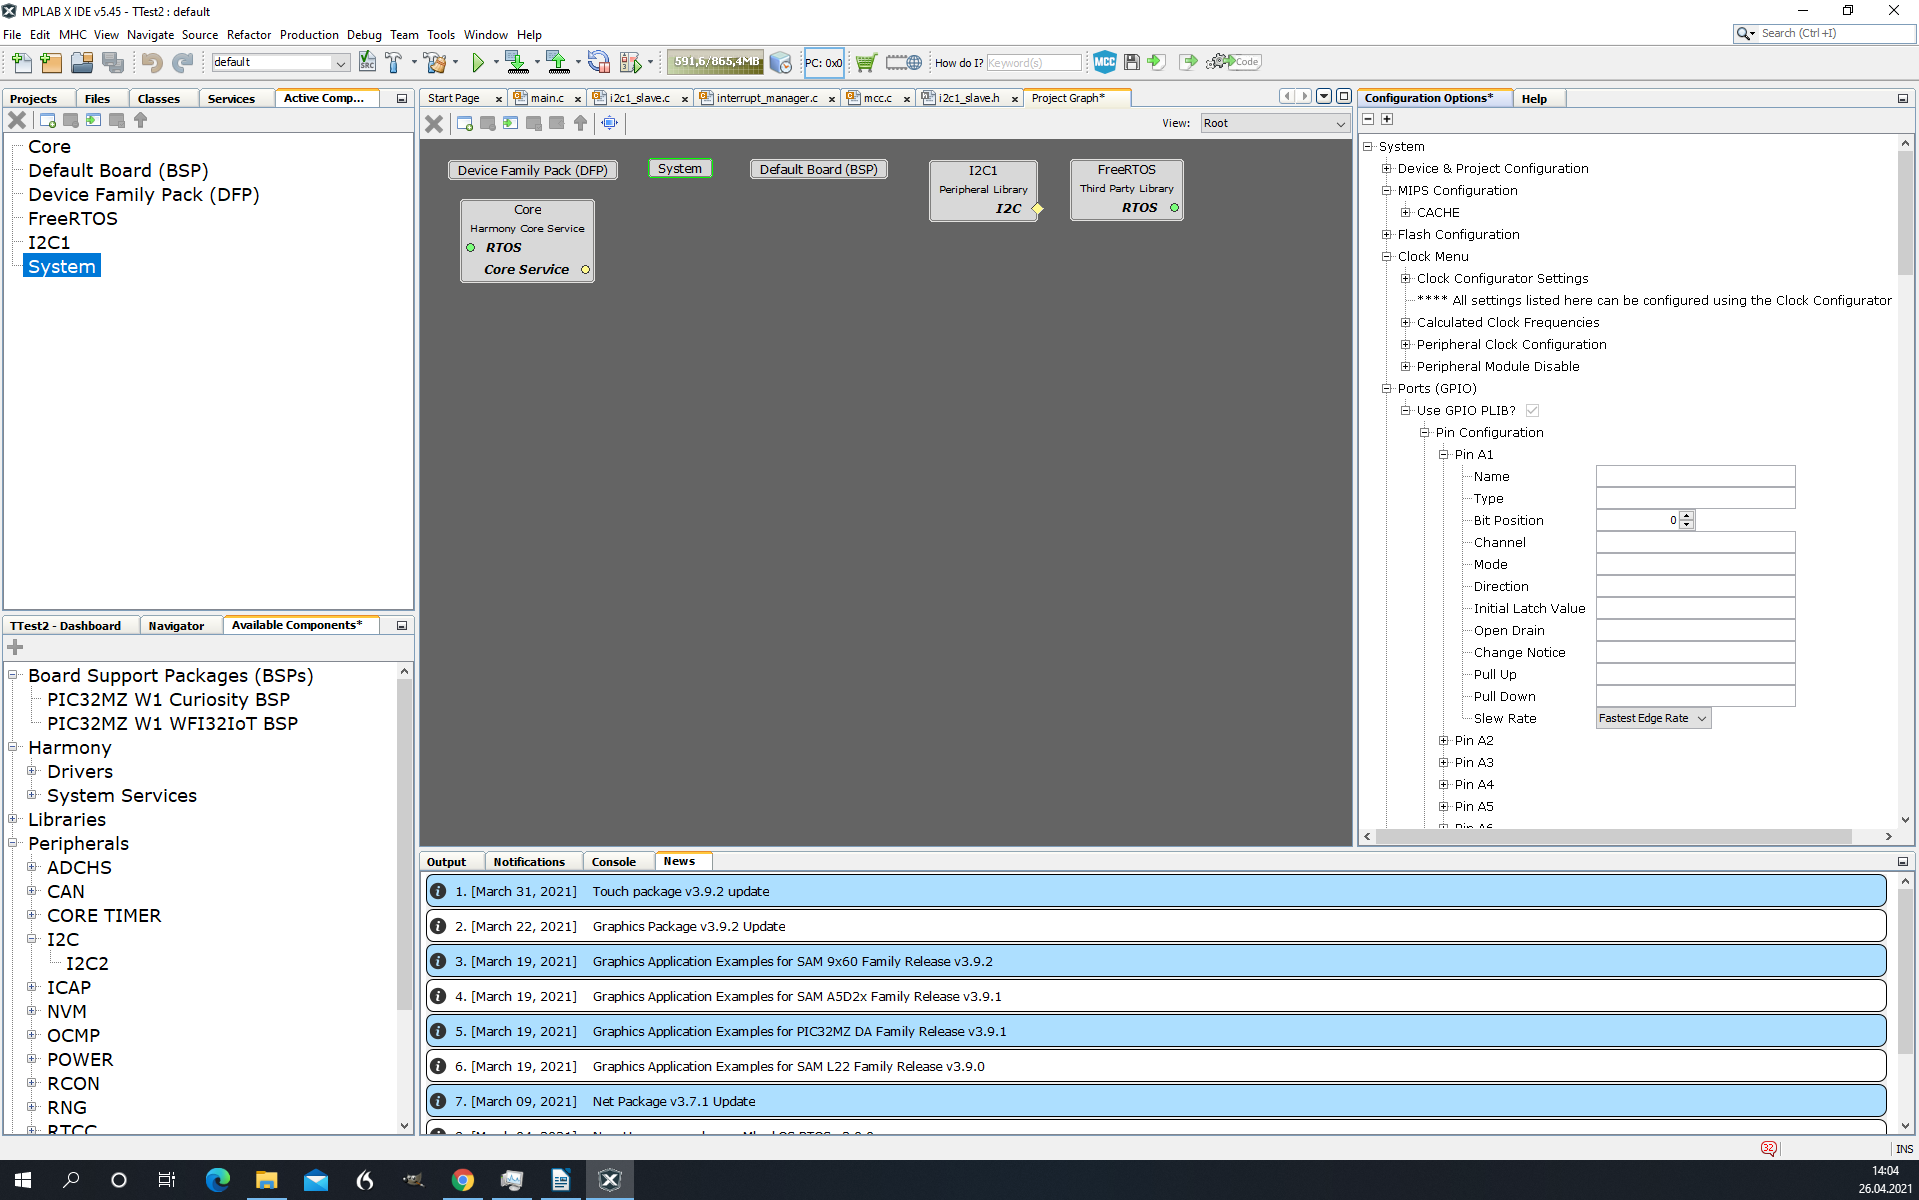Select I2C2 in Available Components tree
This screenshot has height=1200, width=1919.
tap(87, 963)
